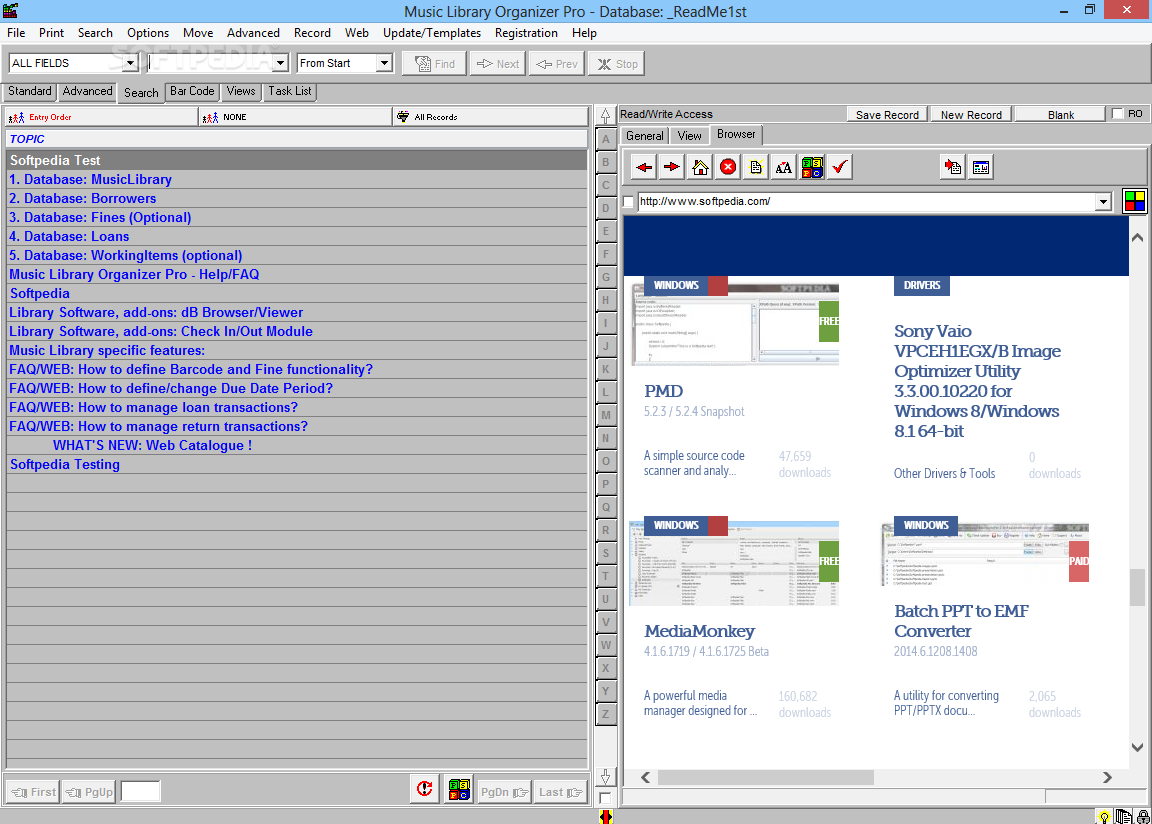Click the page number input field
1152x824 pixels.
pyautogui.click(x=140, y=792)
